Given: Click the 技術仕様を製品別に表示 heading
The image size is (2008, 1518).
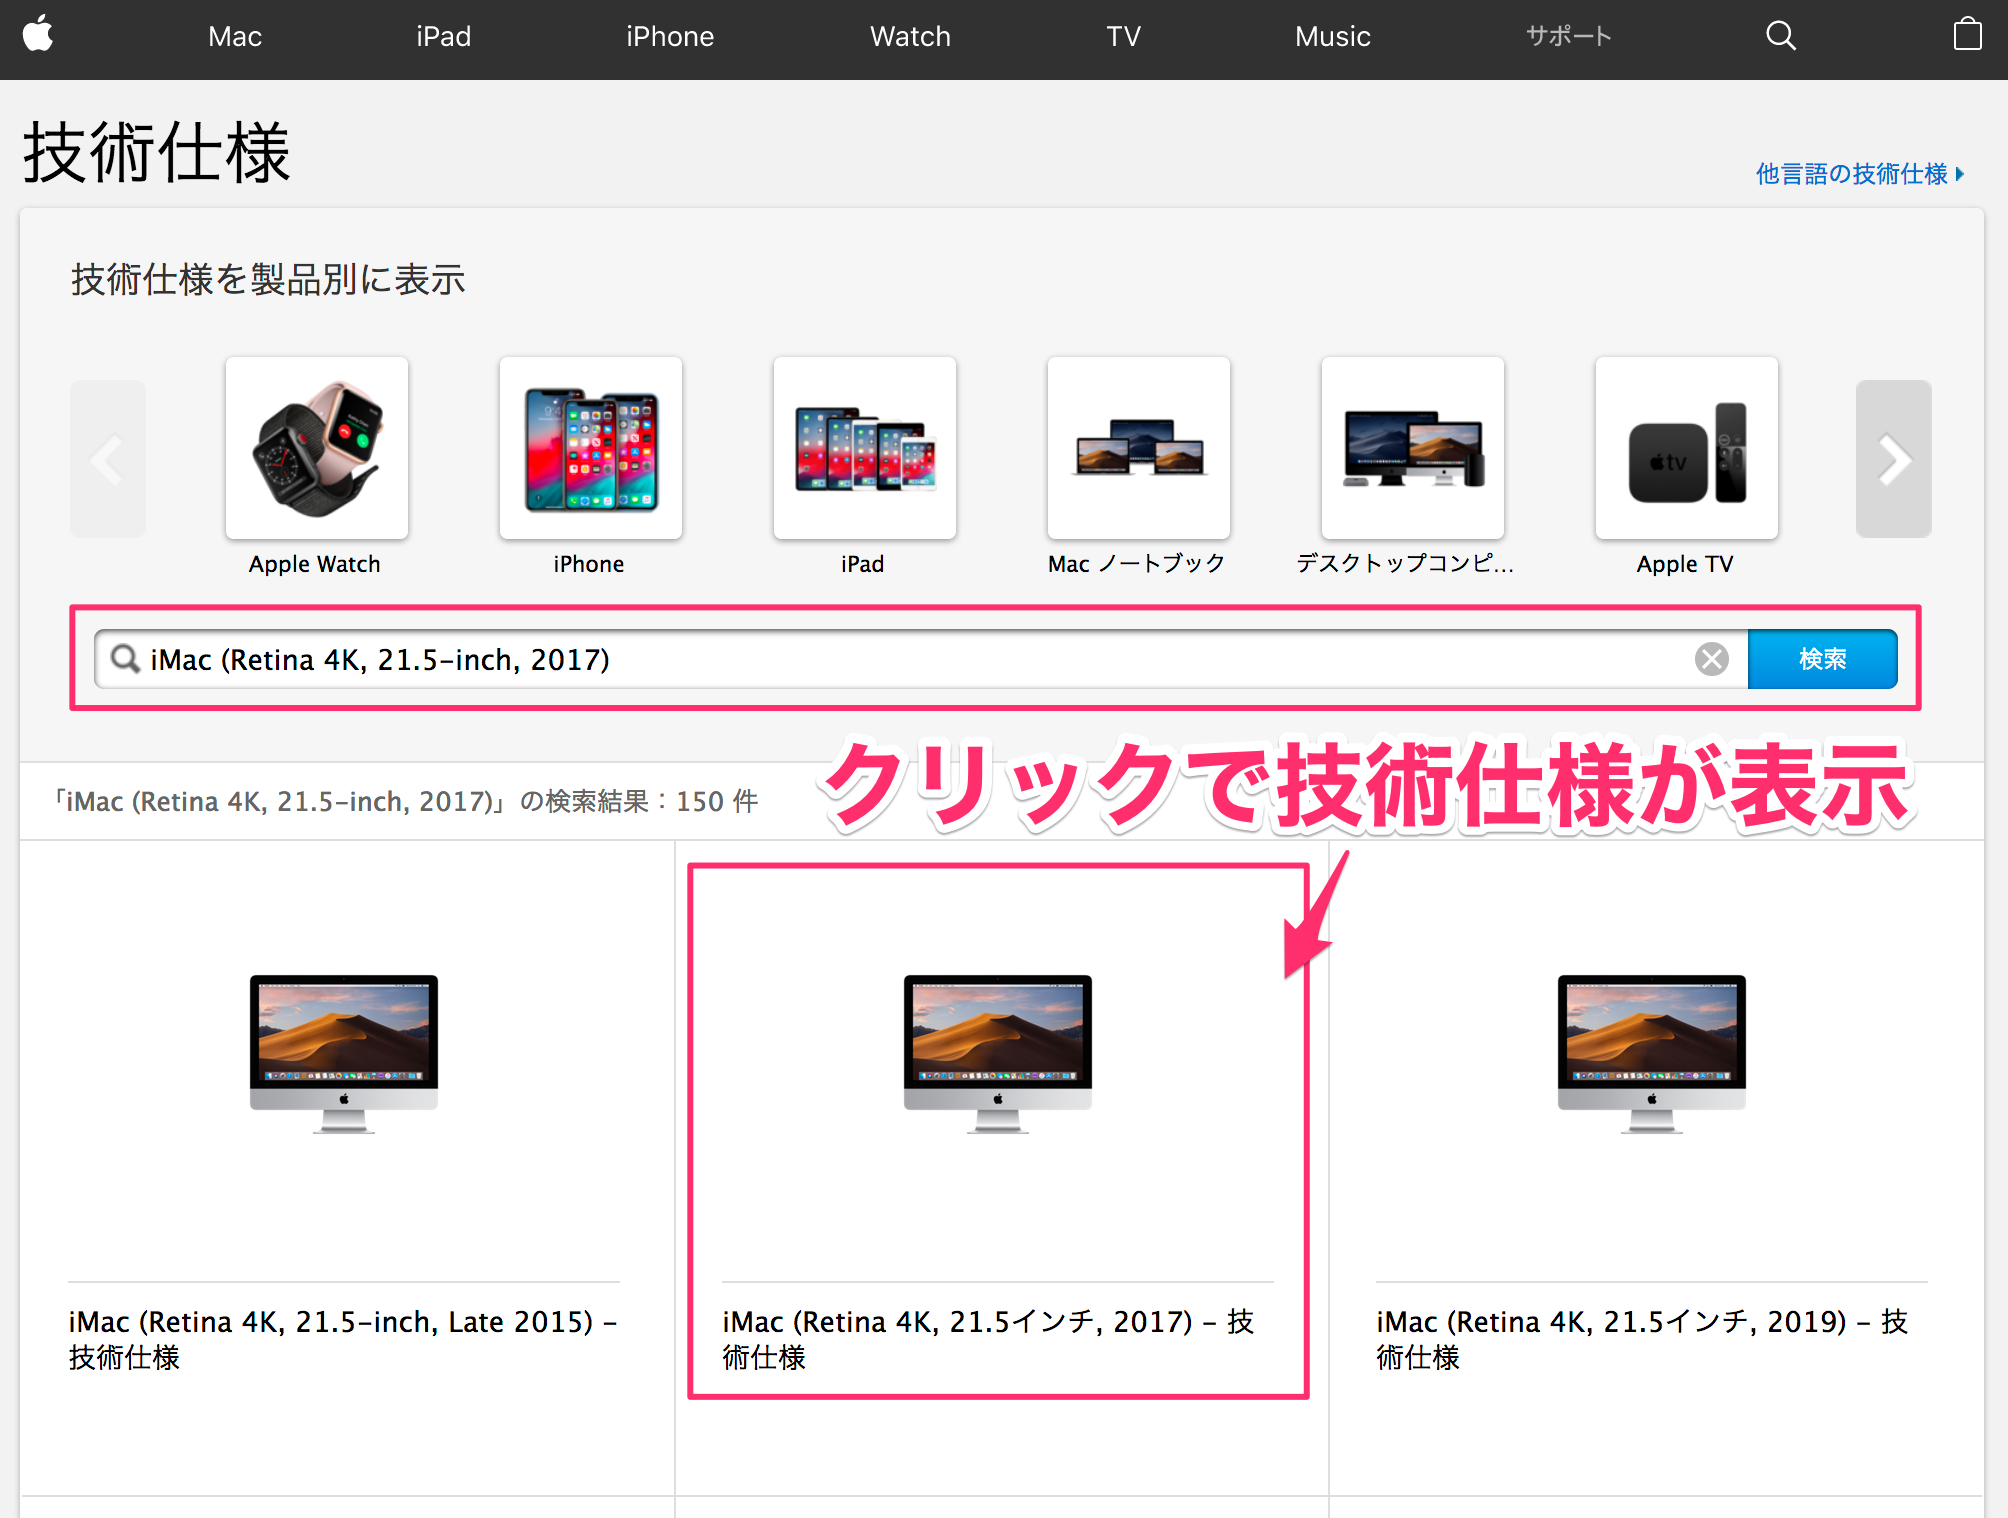Looking at the screenshot, I should click(268, 280).
